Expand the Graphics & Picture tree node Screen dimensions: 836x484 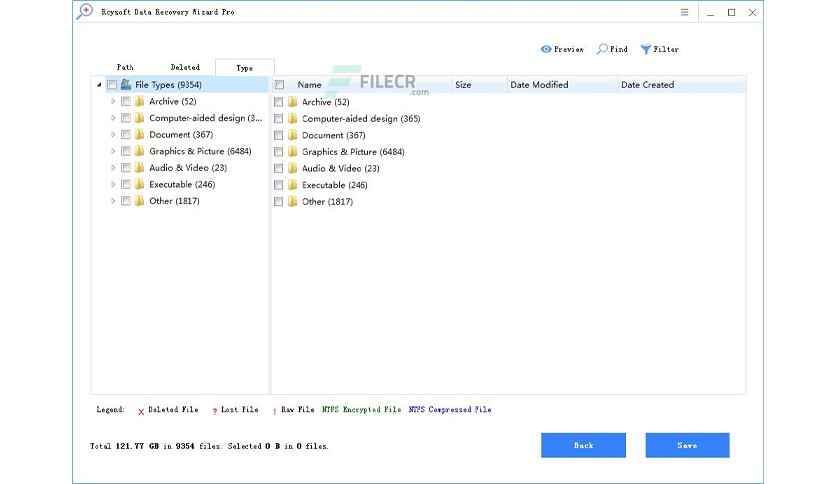point(113,151)
